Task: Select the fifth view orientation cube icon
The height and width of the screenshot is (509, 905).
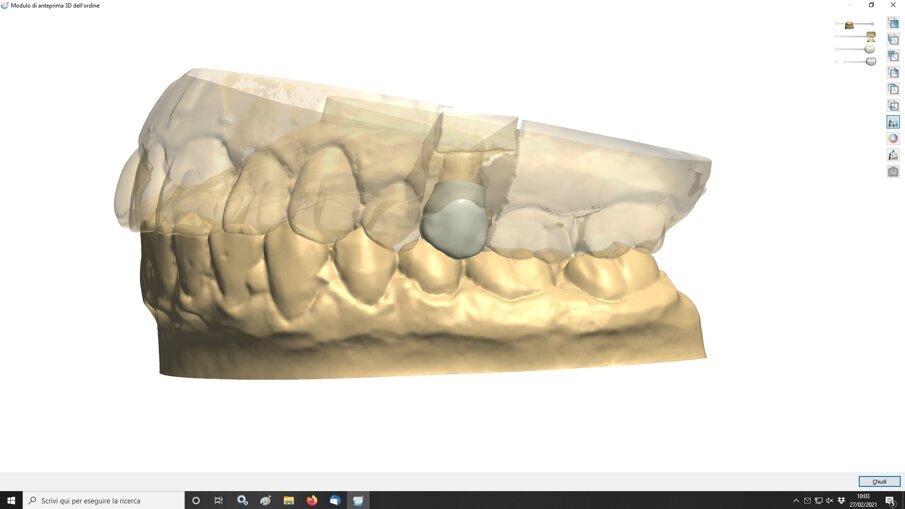Action: [893, 89]
